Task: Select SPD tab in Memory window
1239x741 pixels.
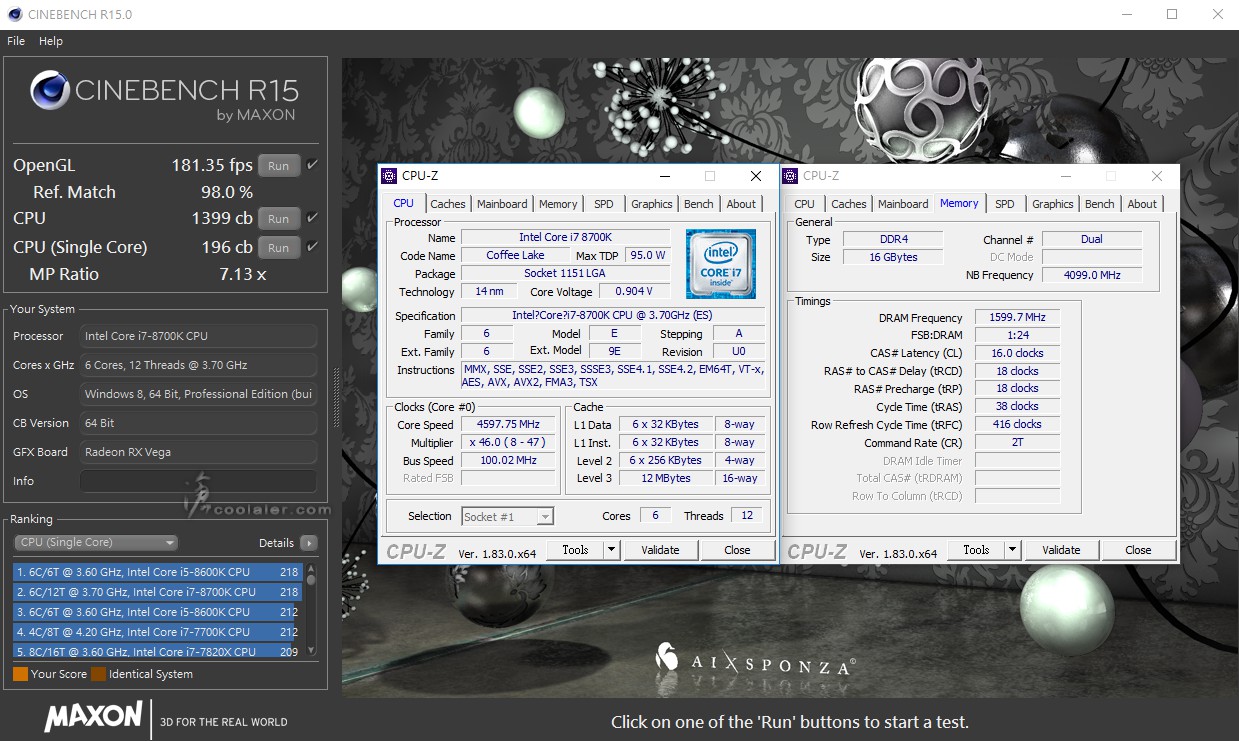Action: 1005,204
